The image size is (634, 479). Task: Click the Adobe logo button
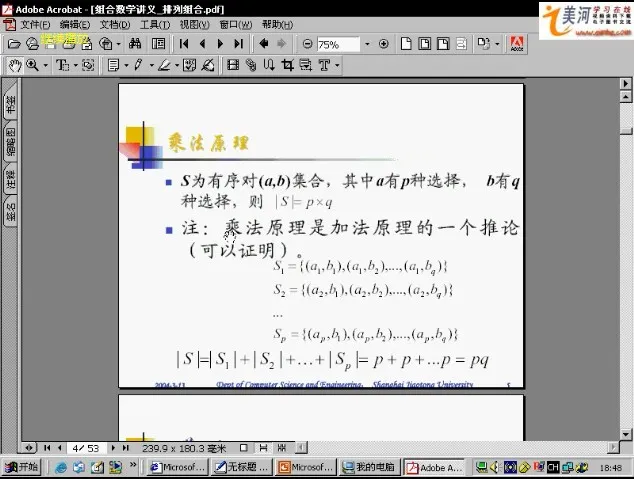point(517,44)
